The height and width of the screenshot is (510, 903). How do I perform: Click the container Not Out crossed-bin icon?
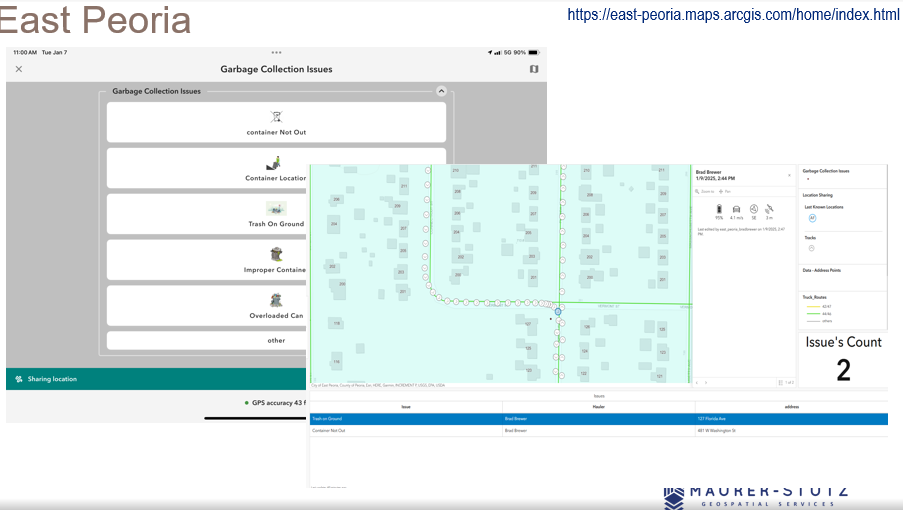click(x=276, y=117)
